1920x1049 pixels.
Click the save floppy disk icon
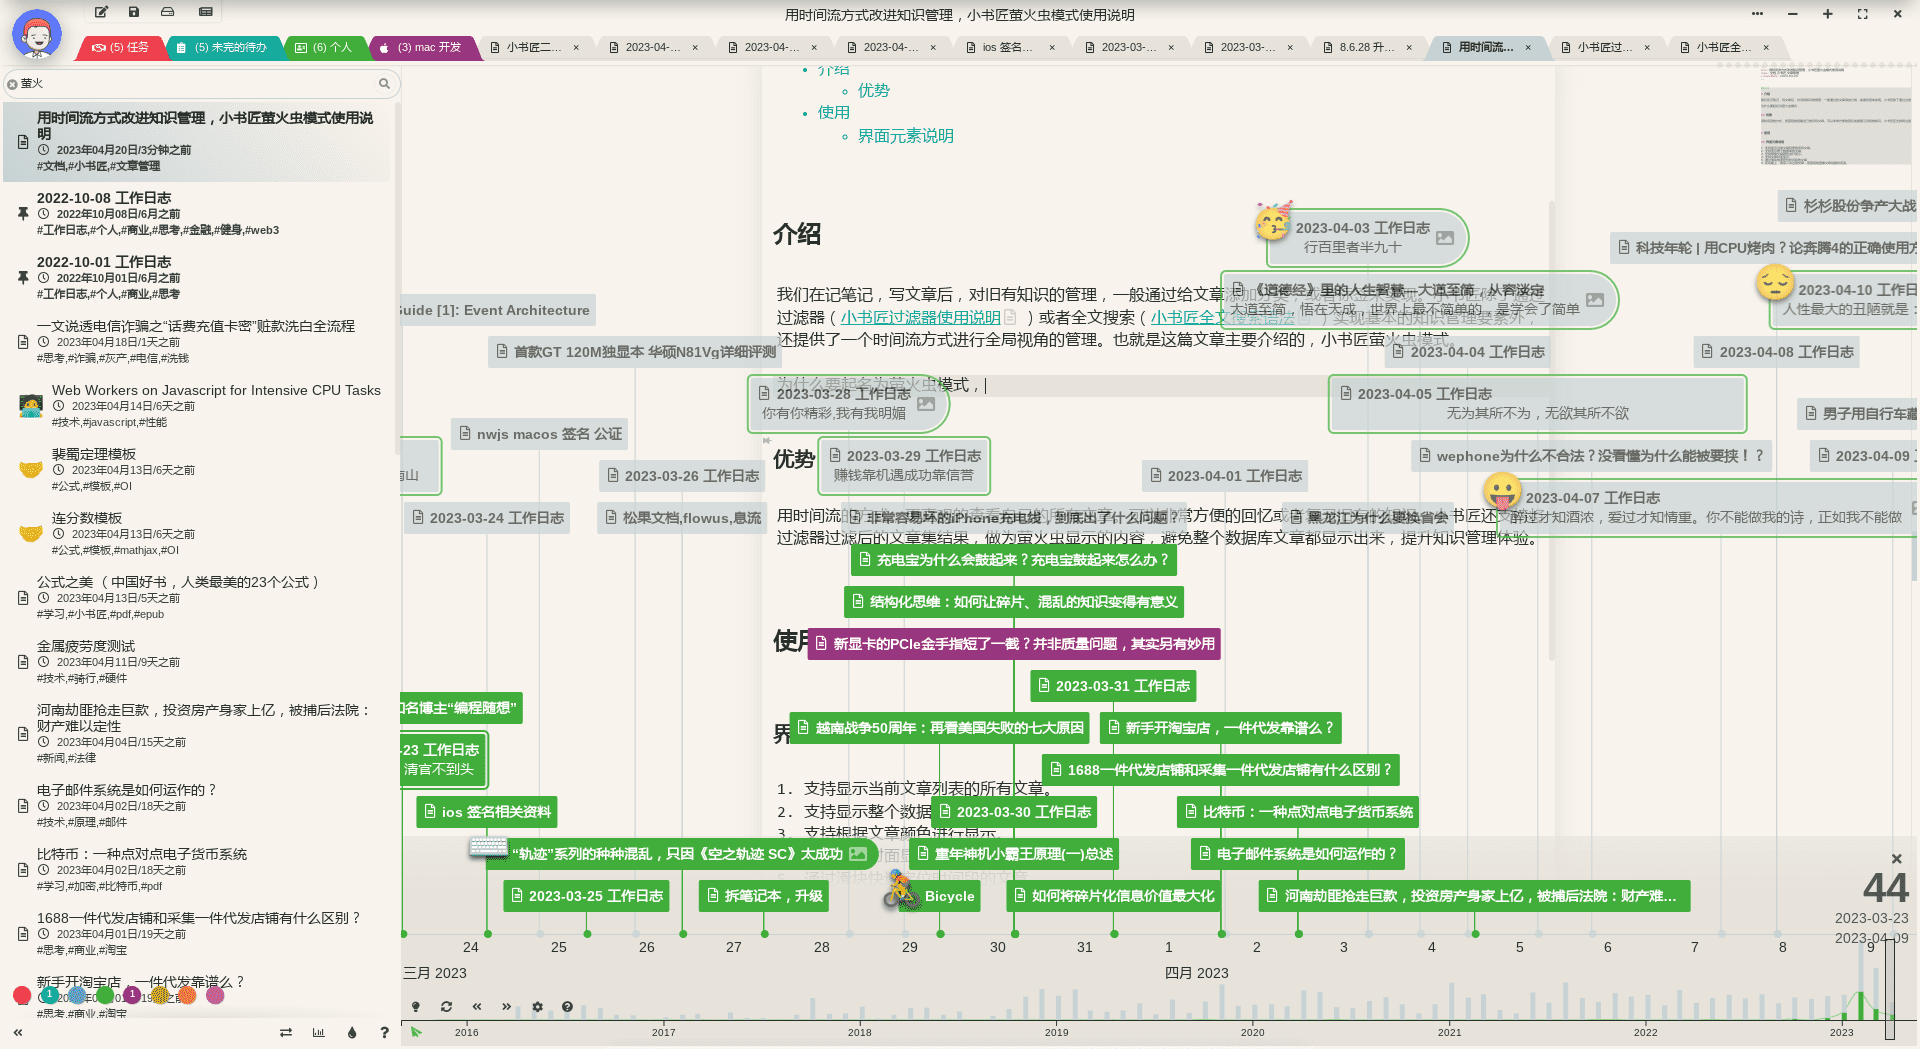point(134,12)
